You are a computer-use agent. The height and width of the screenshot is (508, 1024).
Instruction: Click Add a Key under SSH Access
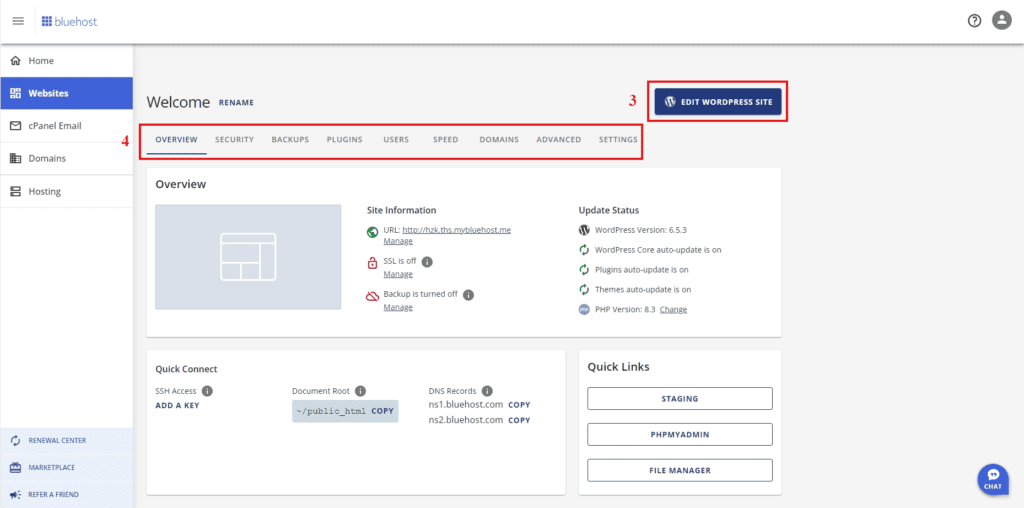[178, 405]
